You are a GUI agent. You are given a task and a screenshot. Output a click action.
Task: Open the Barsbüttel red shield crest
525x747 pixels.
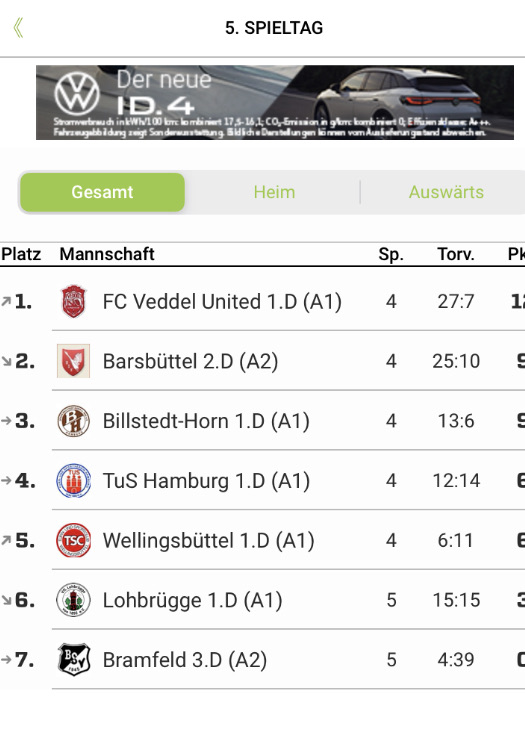tap(73, 361)
